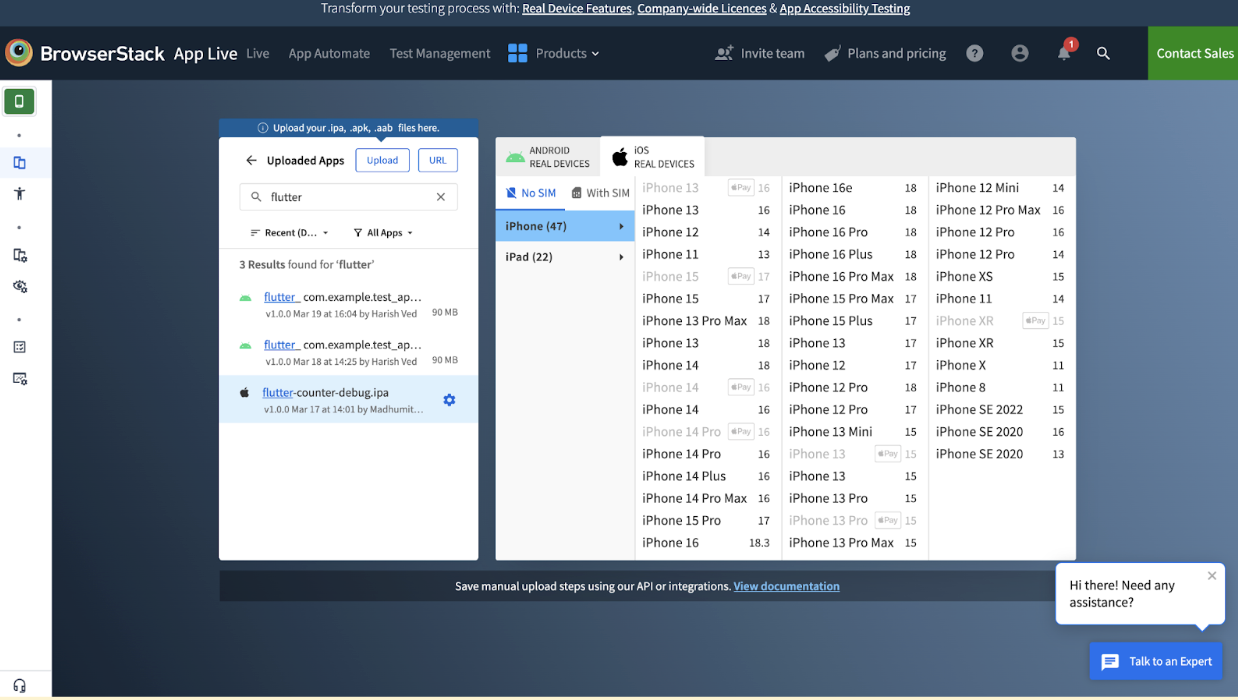
Task: Click Invite team
Action: pos(760,53)
